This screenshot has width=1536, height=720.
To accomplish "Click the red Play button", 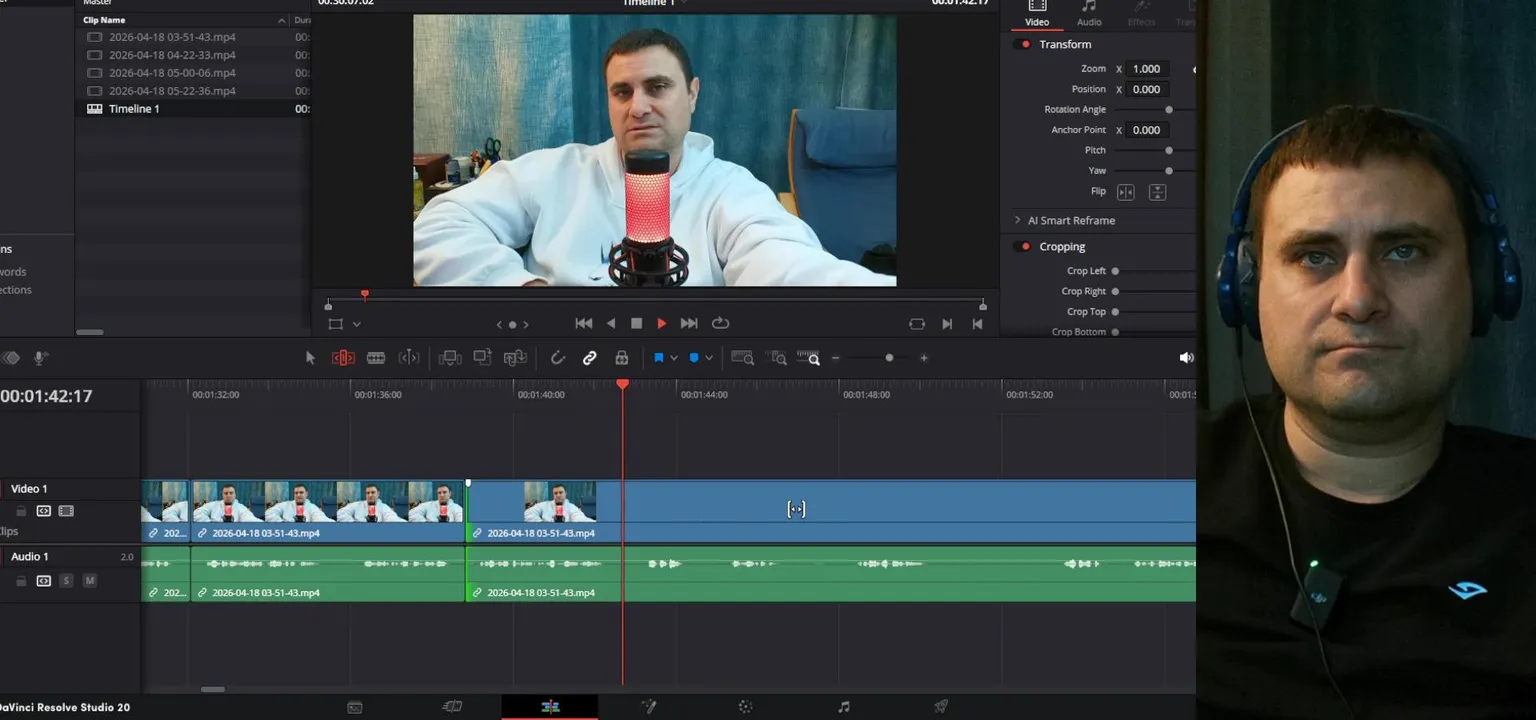I will click(661, 324).
